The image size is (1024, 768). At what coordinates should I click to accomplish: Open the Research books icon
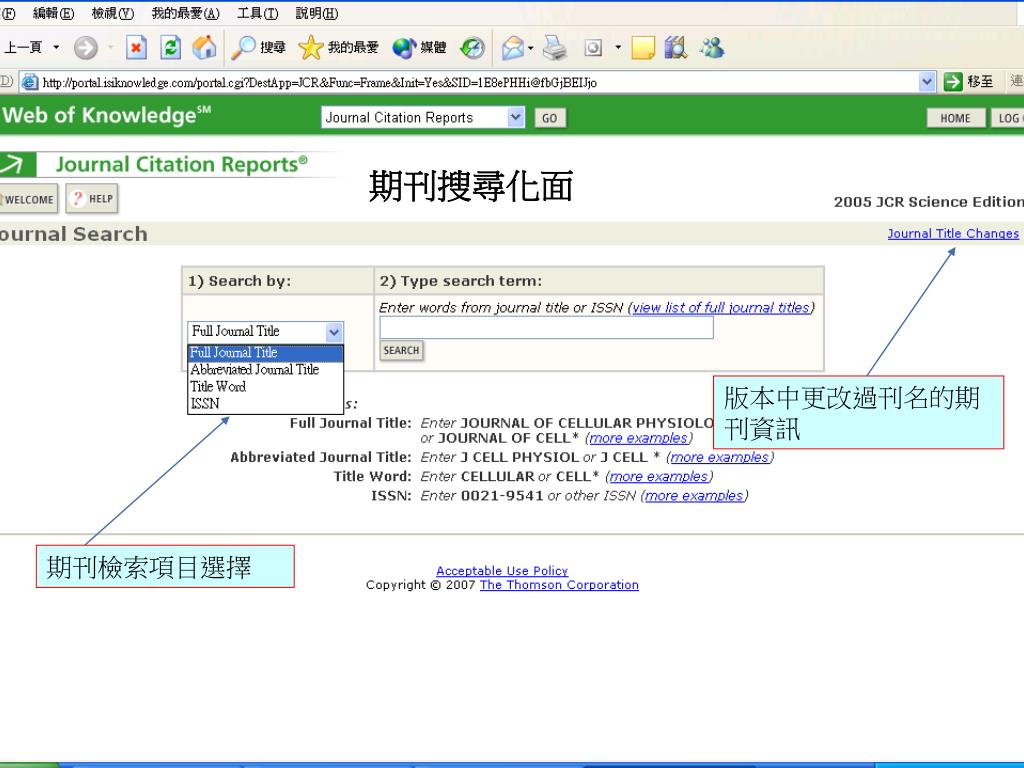(676, 48)
